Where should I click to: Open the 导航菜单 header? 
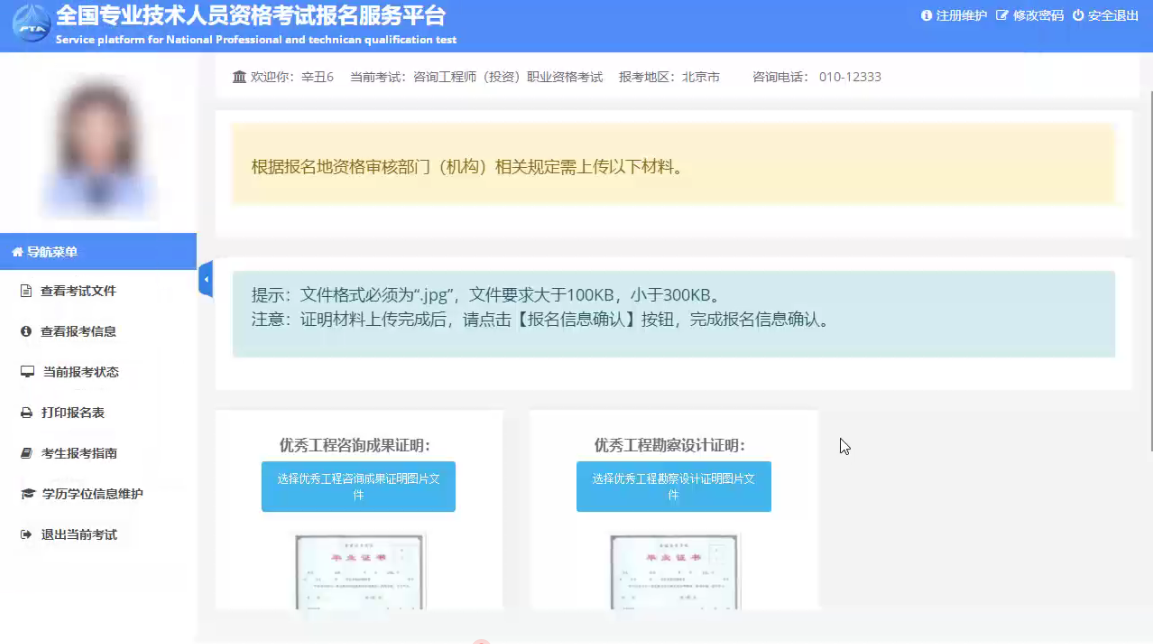(98, 252)
